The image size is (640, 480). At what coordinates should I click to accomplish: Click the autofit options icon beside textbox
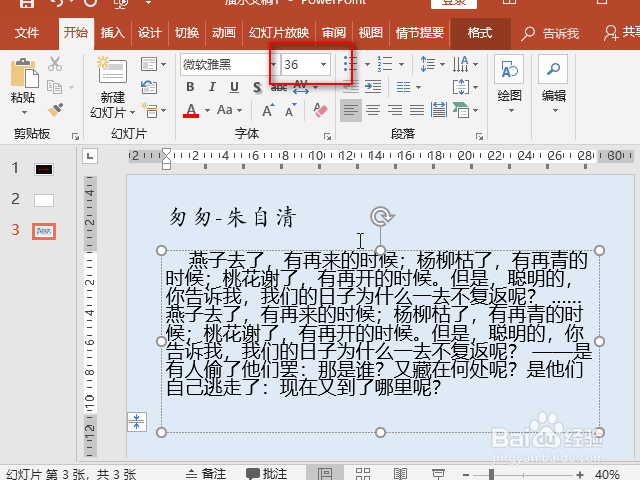point(137,422)
